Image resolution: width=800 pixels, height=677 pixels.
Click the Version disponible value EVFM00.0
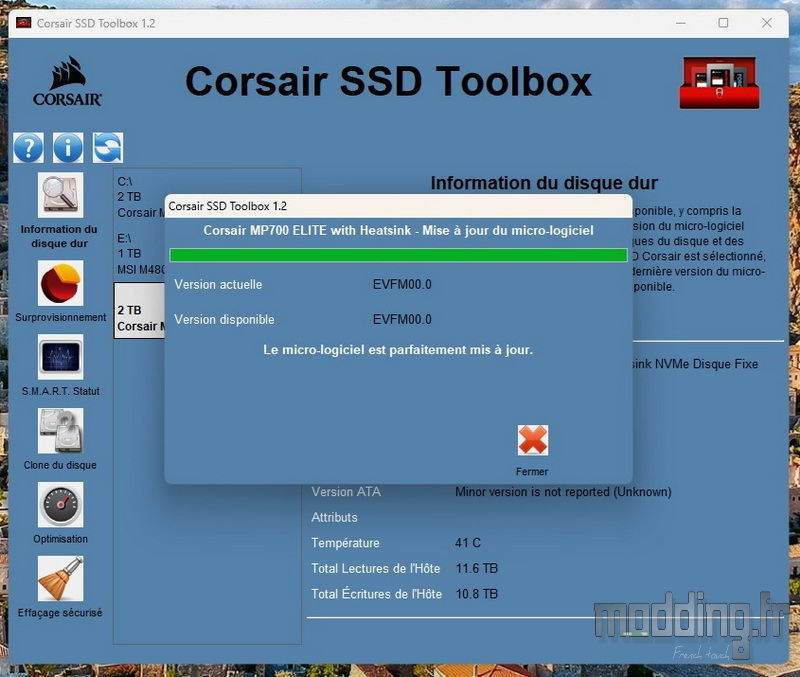click(402, 319)
